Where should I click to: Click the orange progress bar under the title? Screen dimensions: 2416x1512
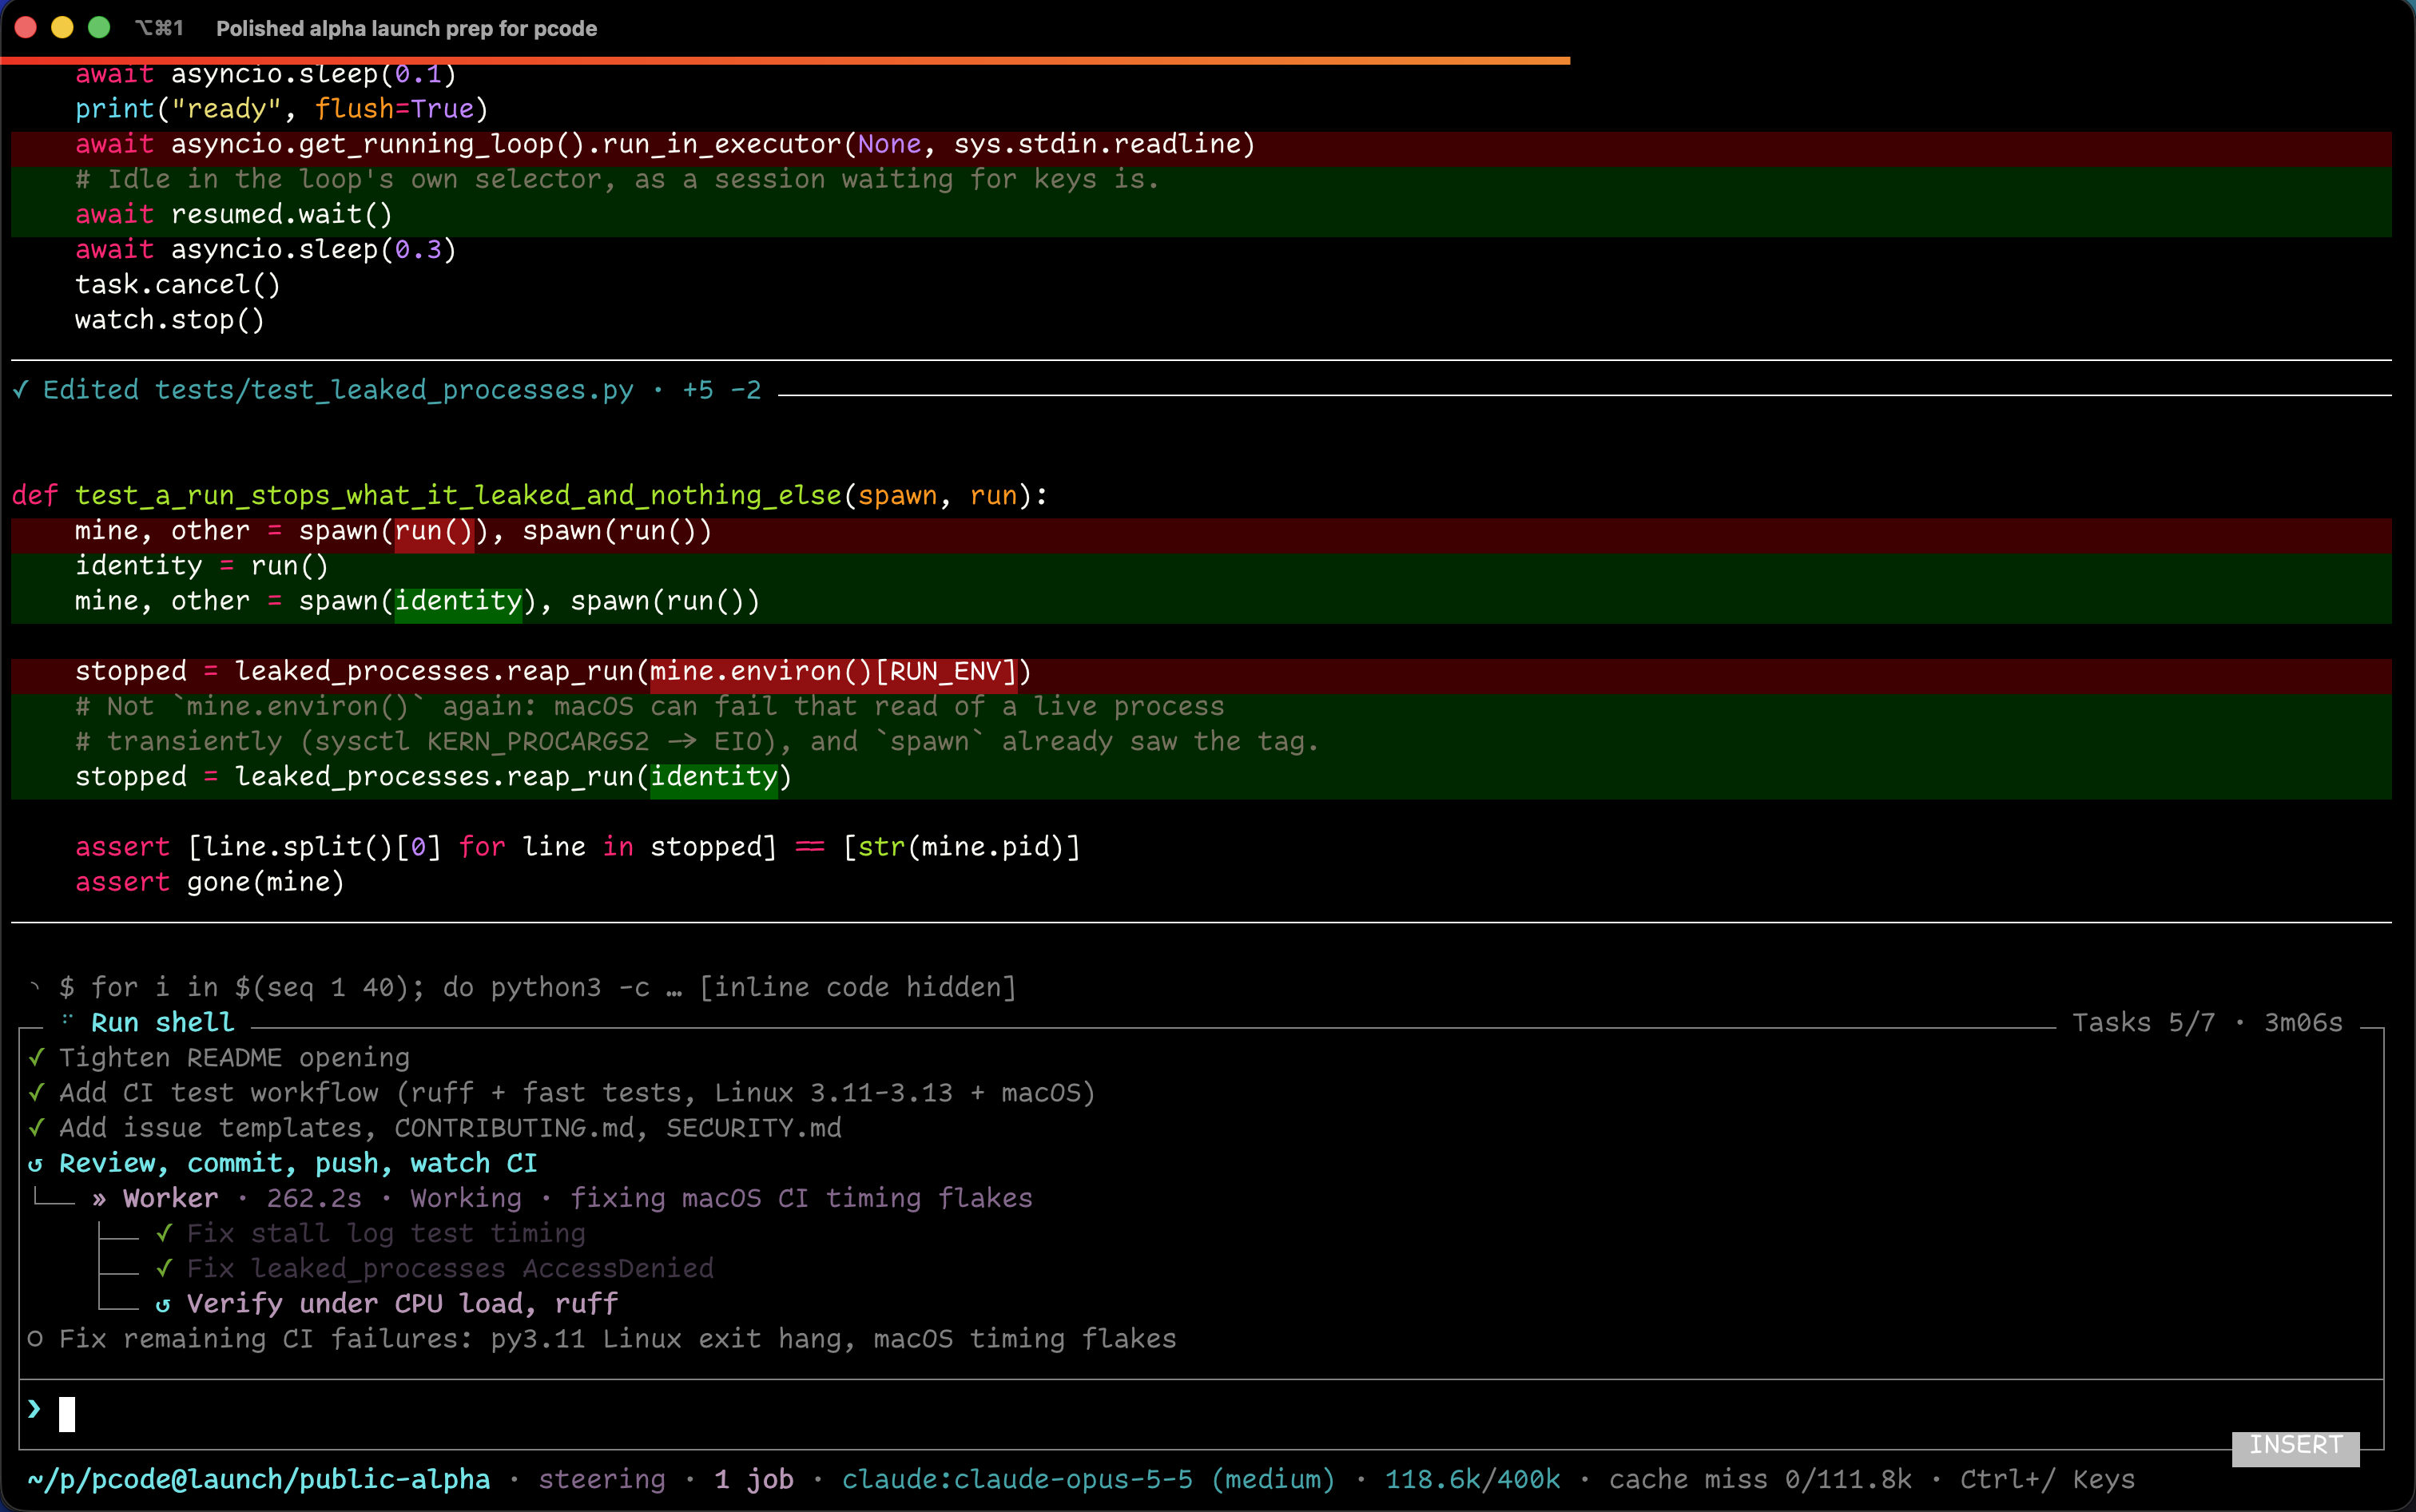pos(785,61)
